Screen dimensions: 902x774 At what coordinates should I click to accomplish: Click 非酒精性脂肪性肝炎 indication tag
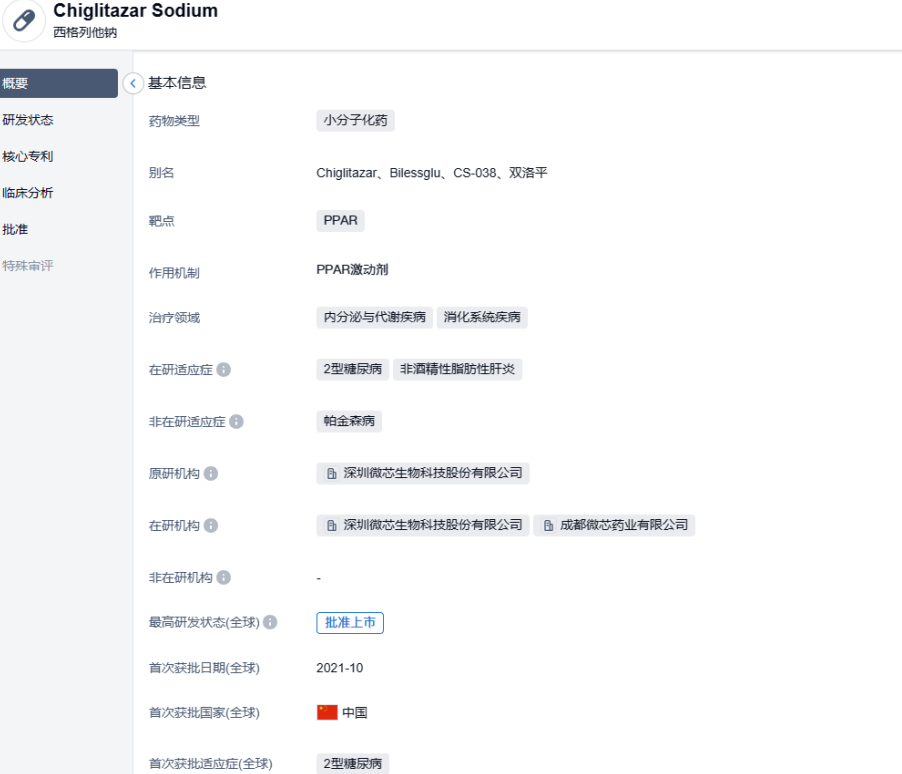coord(457,370)
